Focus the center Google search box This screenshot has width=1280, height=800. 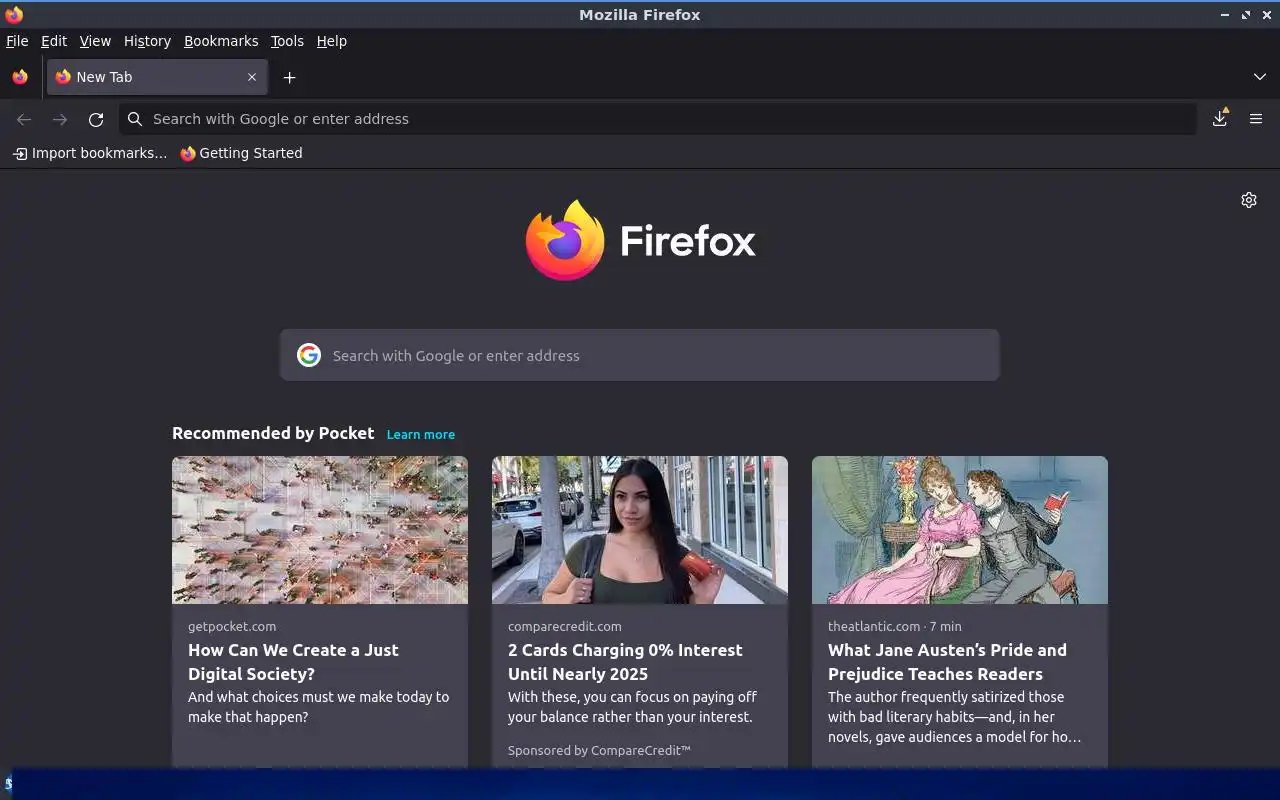(x=640, y=355)
